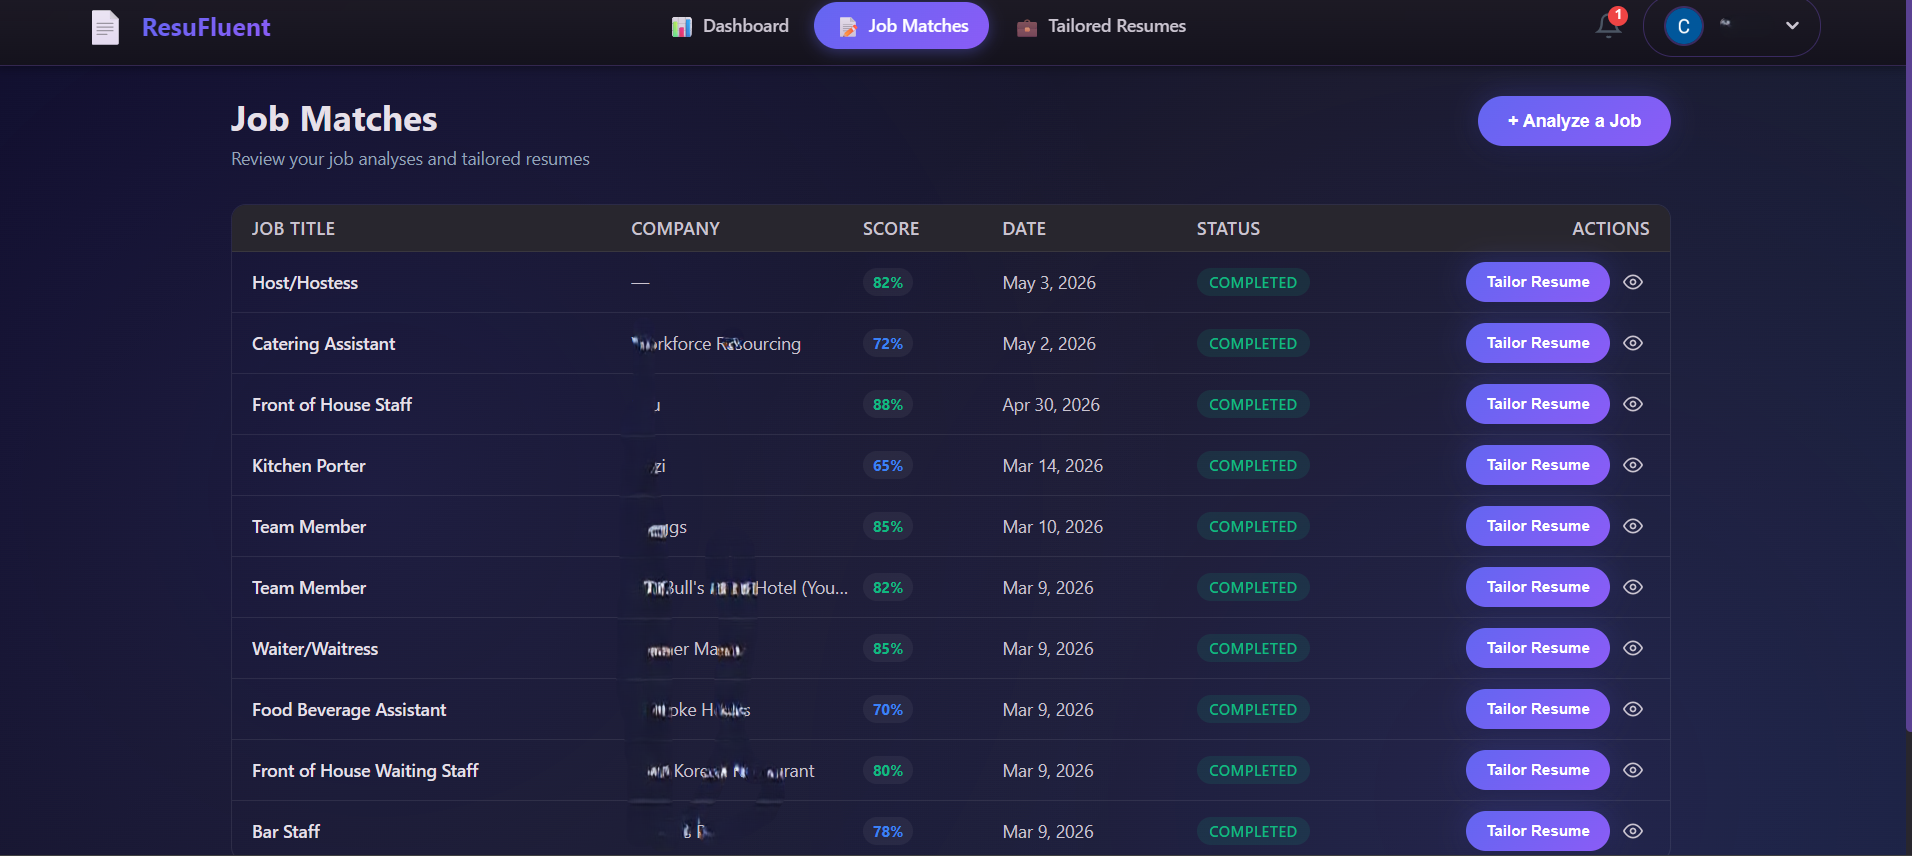Click the STATUS column header
Screen dimensions: 1912x856
pyautogui.click(x=1228, y=229)
